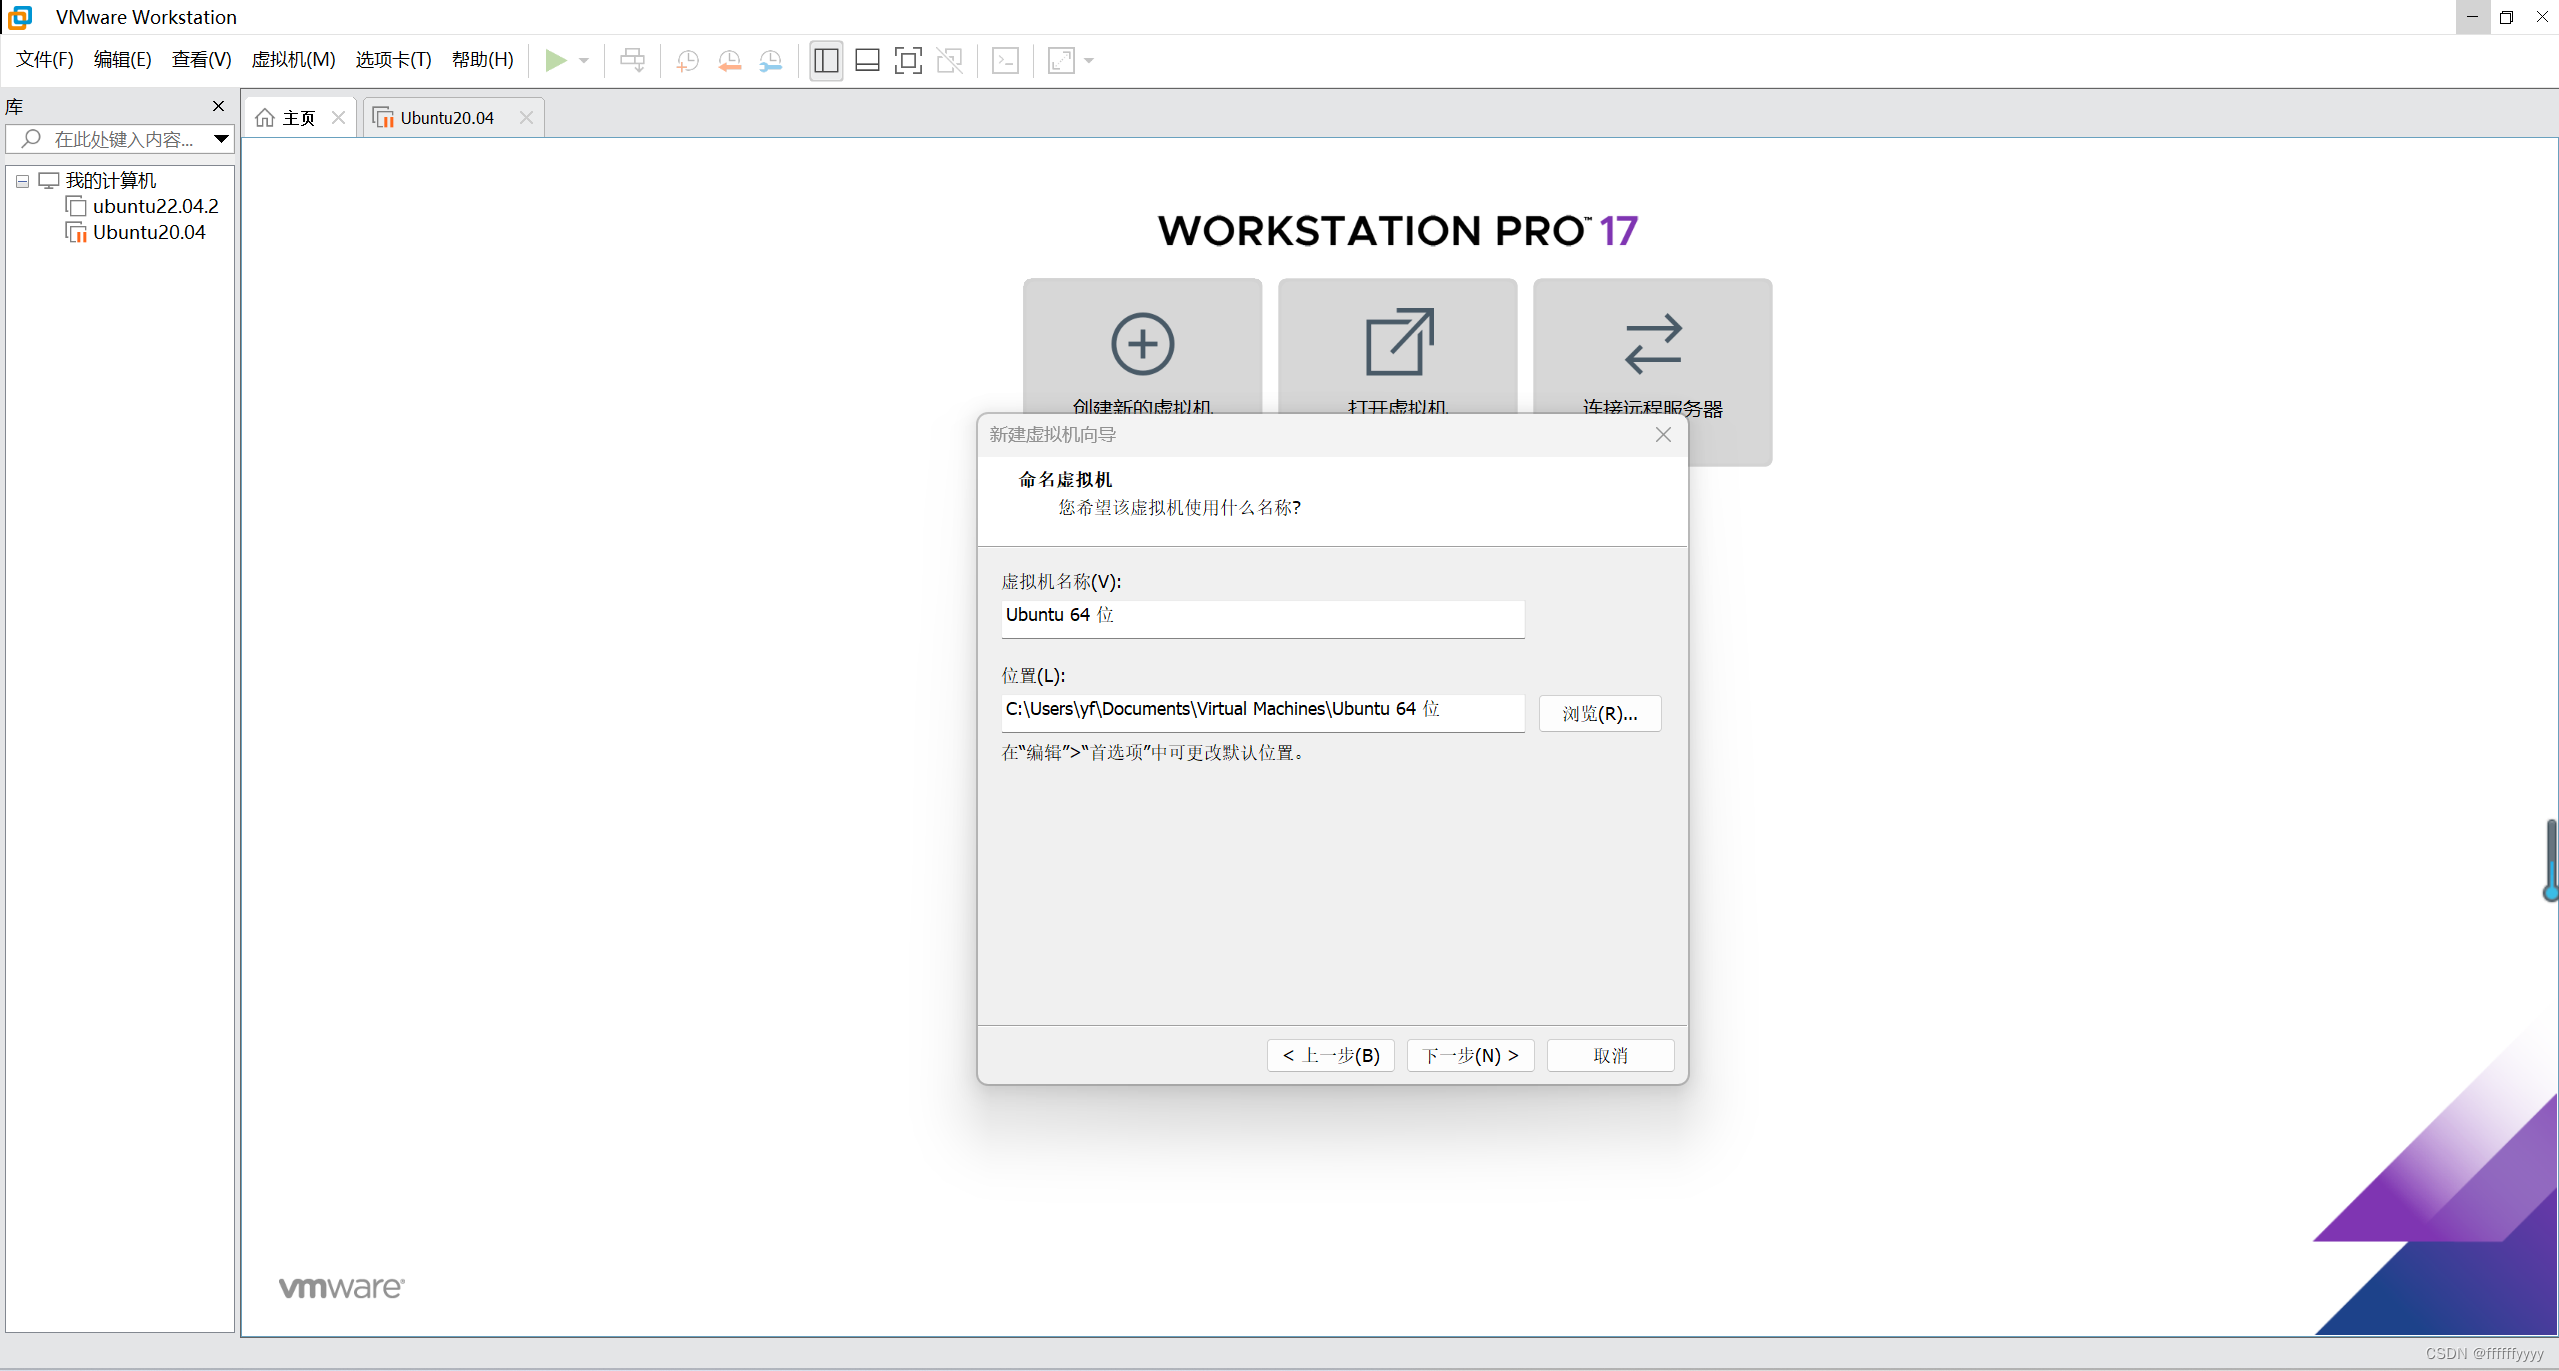Click the revert to snapshot icon
Screen dimensions: 2559x1371
coord(729,60)
